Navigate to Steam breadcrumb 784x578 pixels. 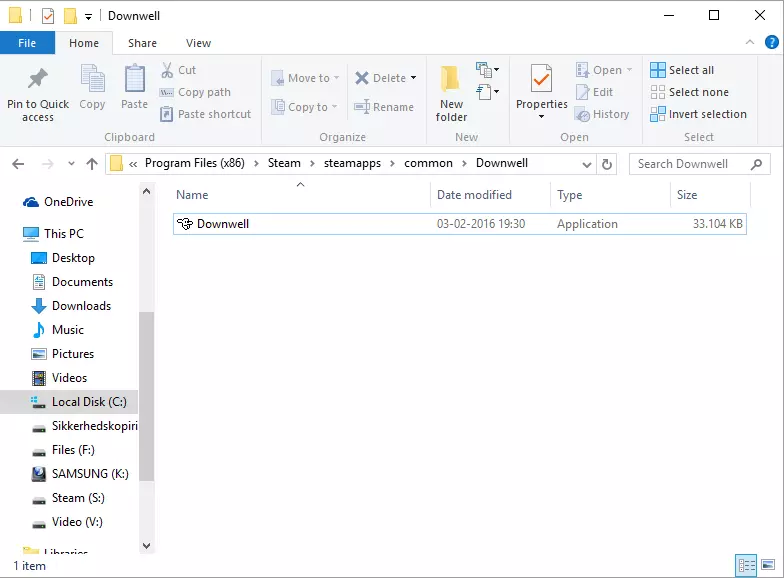pyautogui.click(x=284, y=164)
